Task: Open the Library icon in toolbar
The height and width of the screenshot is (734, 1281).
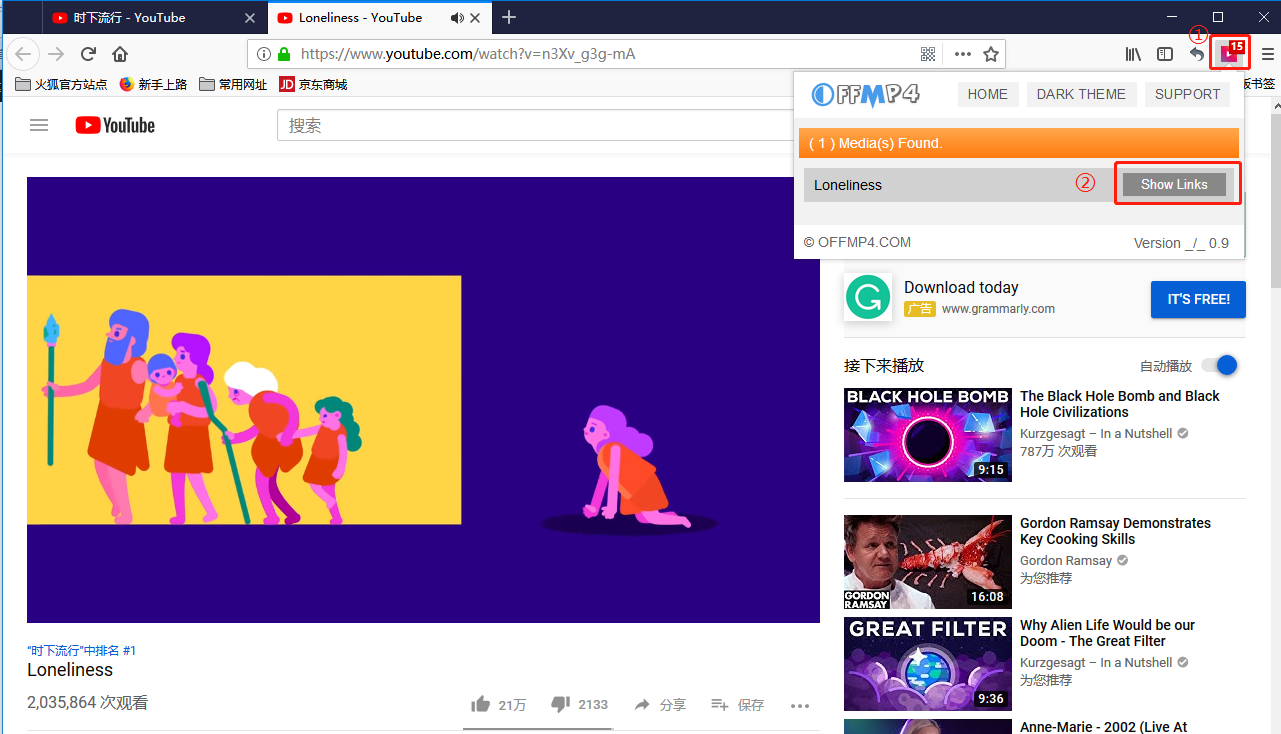Action: [x=1133, y=54]
